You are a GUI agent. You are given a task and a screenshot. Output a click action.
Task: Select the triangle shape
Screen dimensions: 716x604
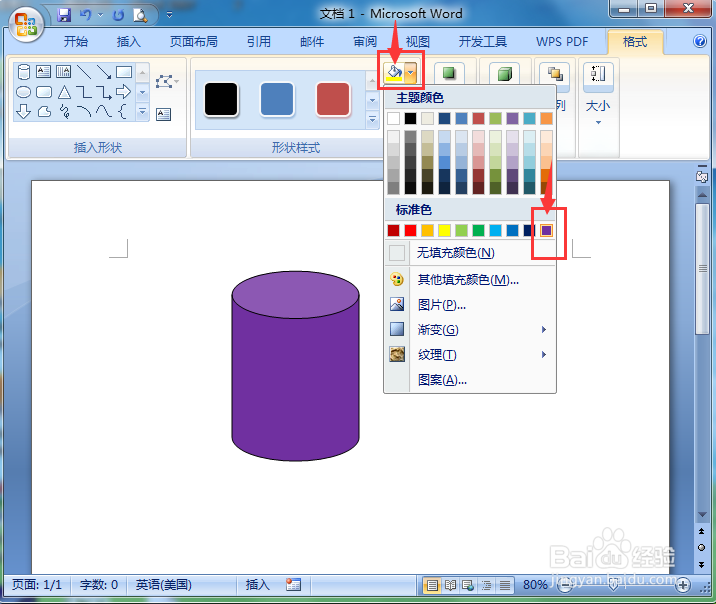click(x=64, y=92)
